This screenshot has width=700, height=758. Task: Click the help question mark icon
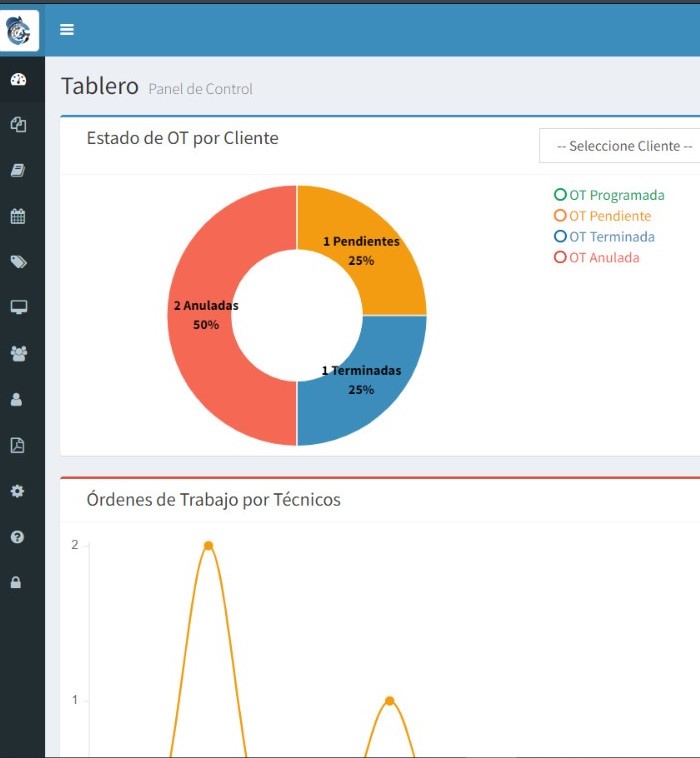pos(17,537)
